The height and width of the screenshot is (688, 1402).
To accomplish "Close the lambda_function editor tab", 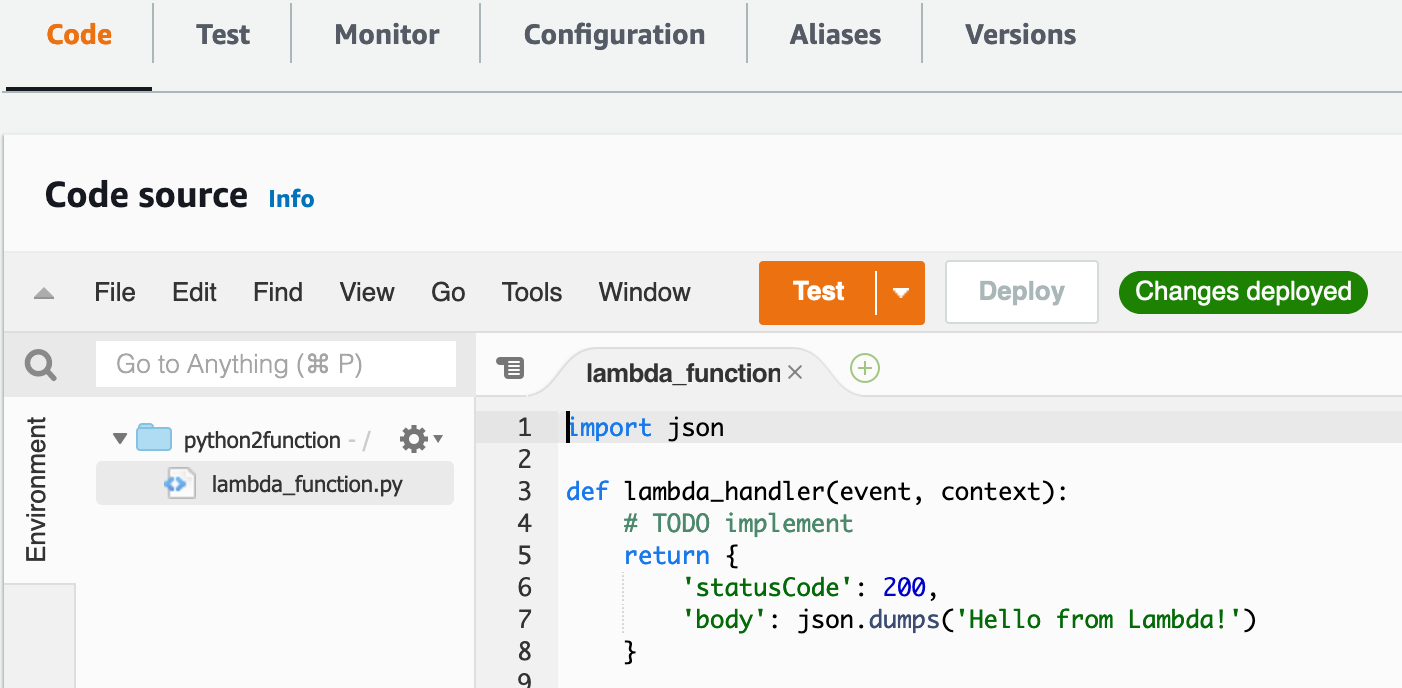I will [795, 372].
